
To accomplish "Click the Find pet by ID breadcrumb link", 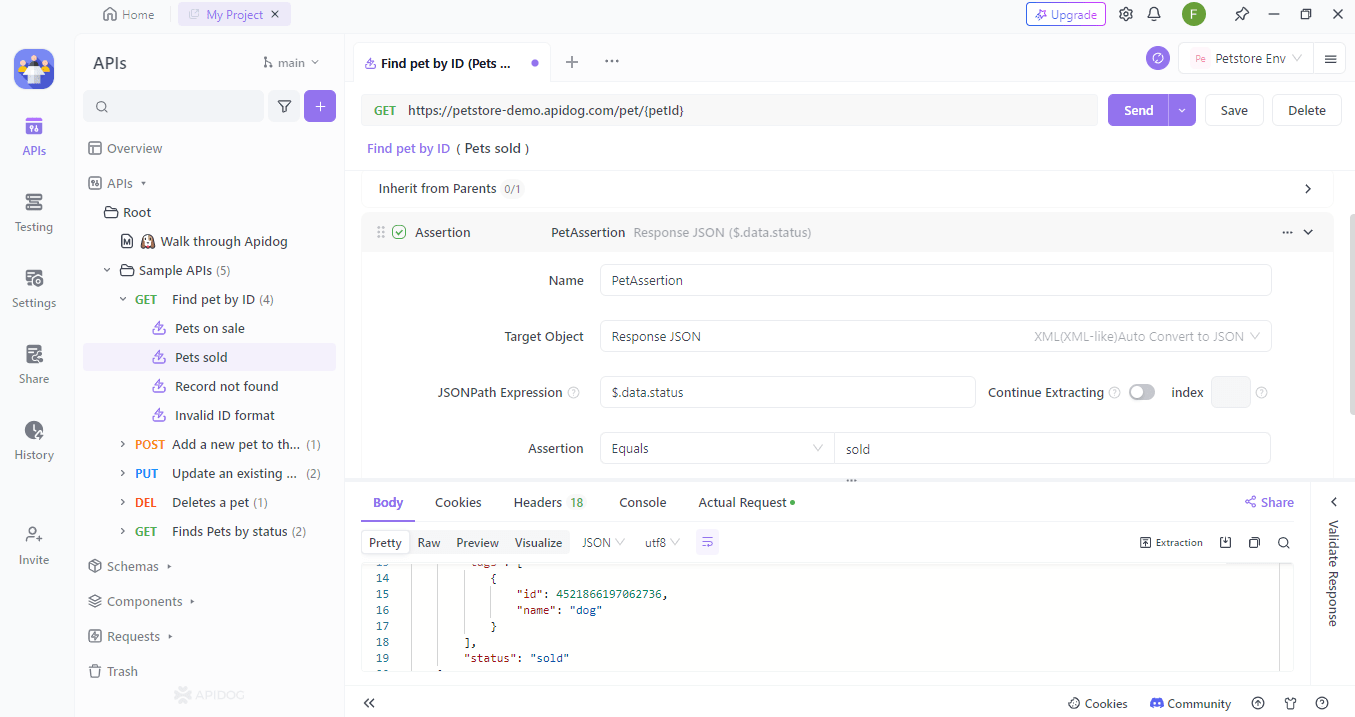I will click(408, 148).
